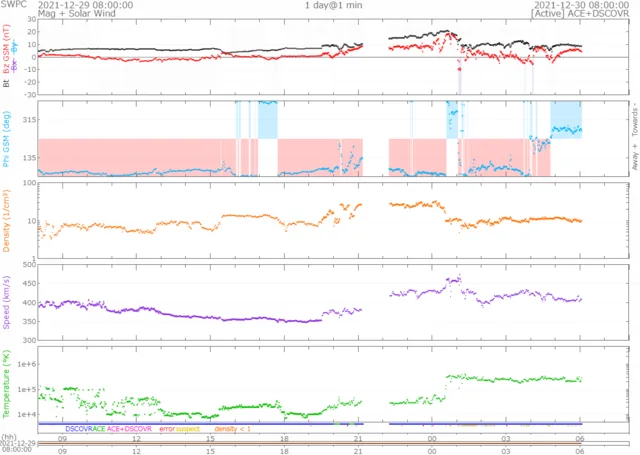This screenshot has height=455, width=640.
Task: Select the start time 2021-12-29 08:00:00 at top
Action: pyautogui.click(x=85, y=5)
